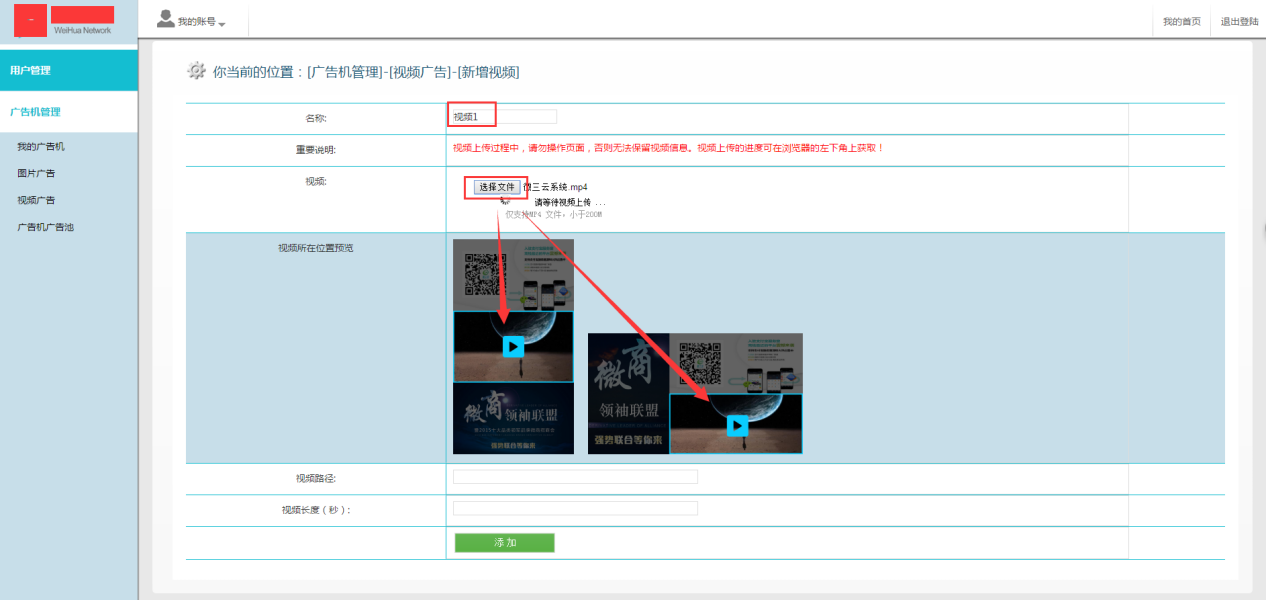Click the gear icon beside 你当前的位置
This screenshot has width=1266, height=600.
click(x=197, y=71)
